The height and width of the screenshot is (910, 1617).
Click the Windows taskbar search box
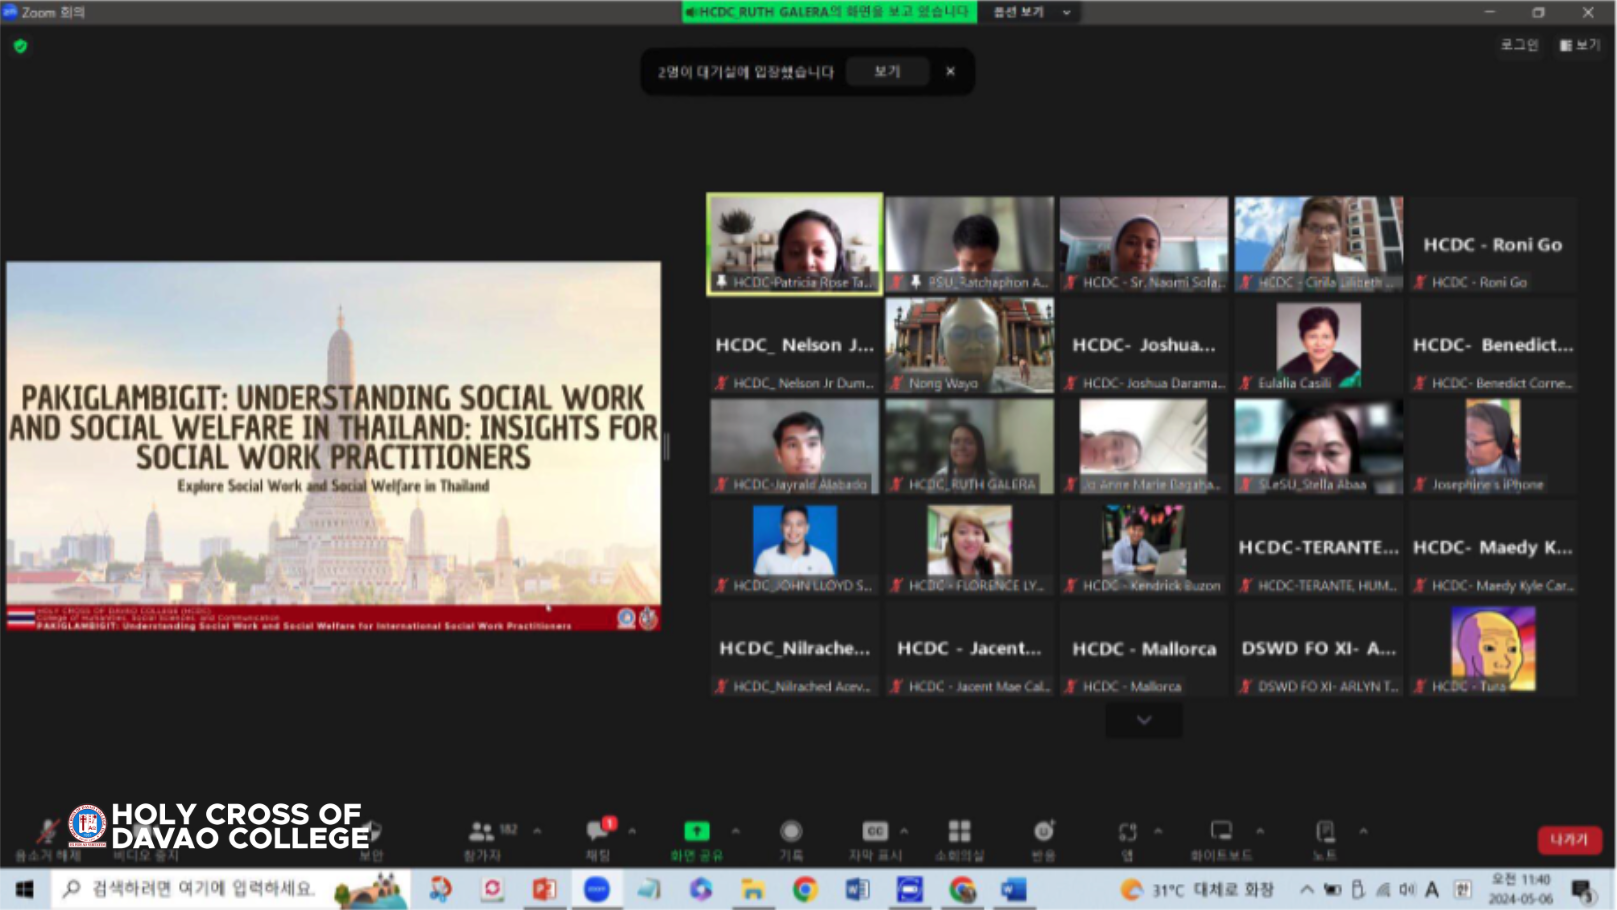point(230,889)
